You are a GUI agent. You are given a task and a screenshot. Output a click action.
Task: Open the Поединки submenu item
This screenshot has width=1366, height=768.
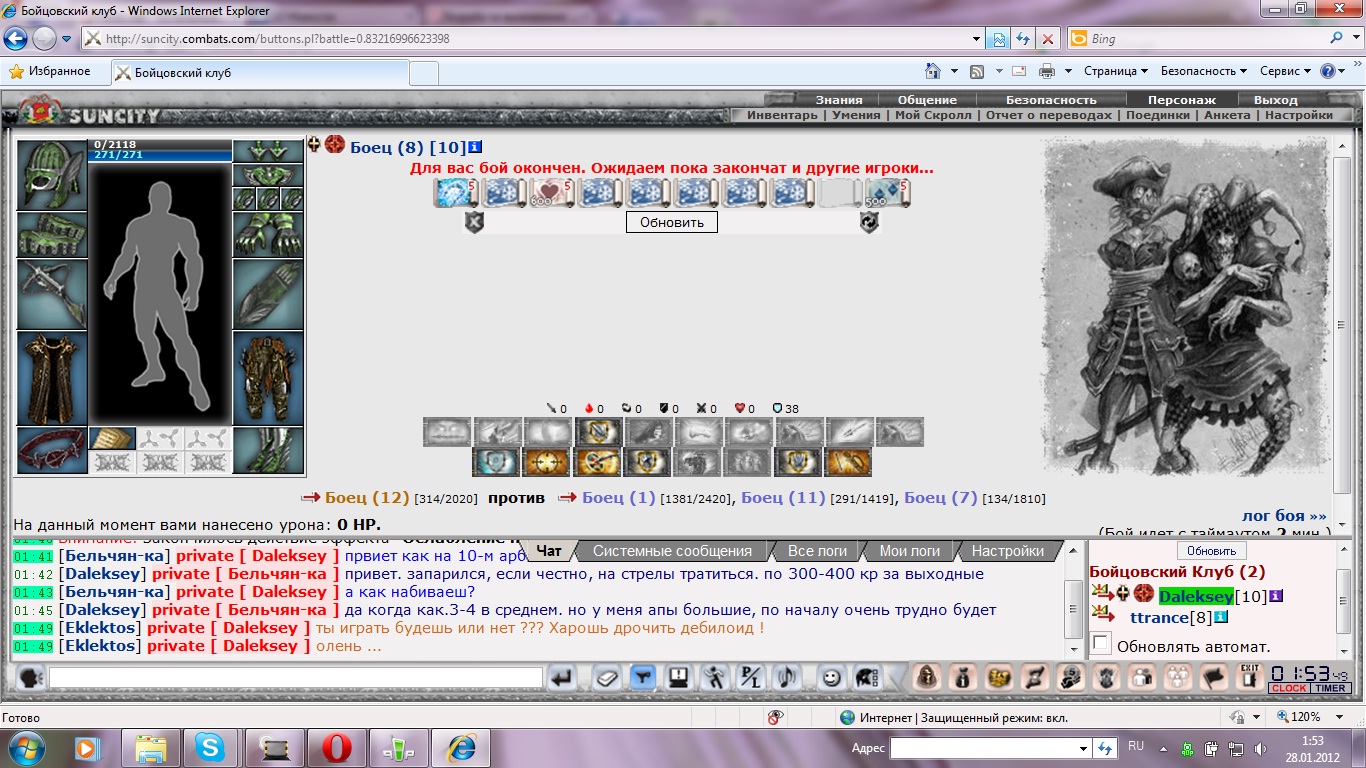1158,115
